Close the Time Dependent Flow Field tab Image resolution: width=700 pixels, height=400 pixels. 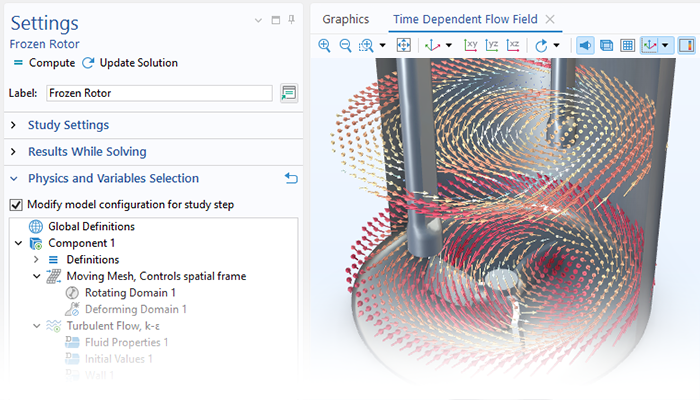tap(550, 19)
